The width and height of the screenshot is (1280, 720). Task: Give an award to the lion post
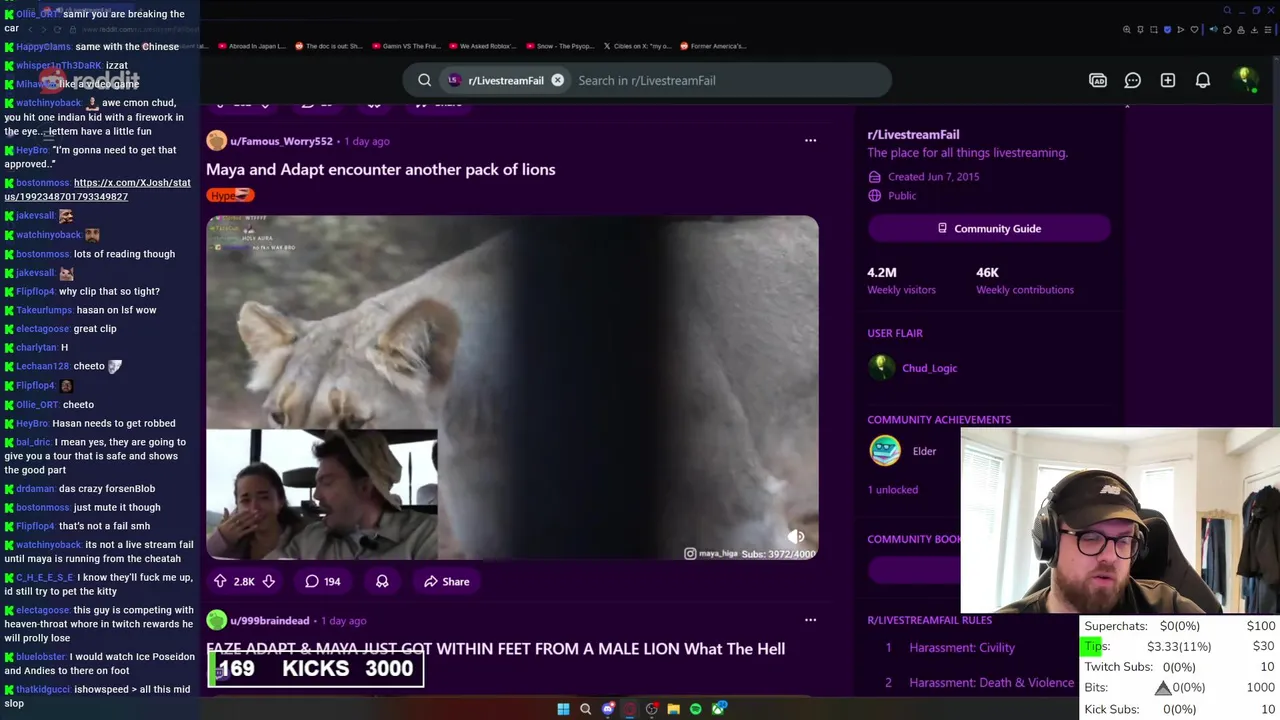[382, 581]
